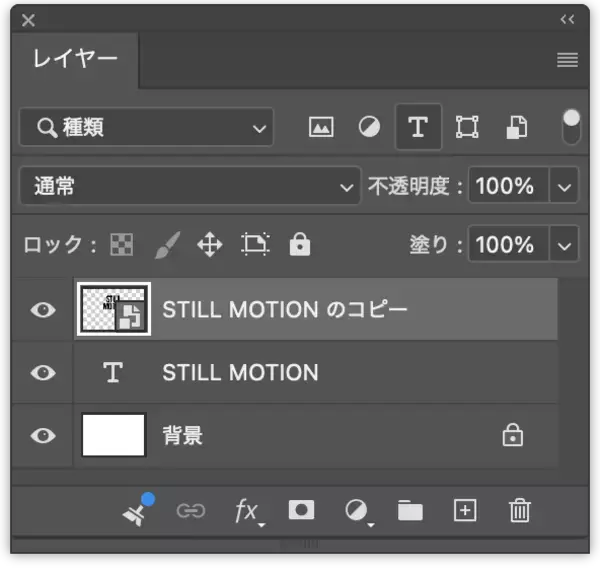Image resolution: width=600 pixels, height=568 pixels.
Task: Filter layers by pixel image type
Action: (321, 127)
